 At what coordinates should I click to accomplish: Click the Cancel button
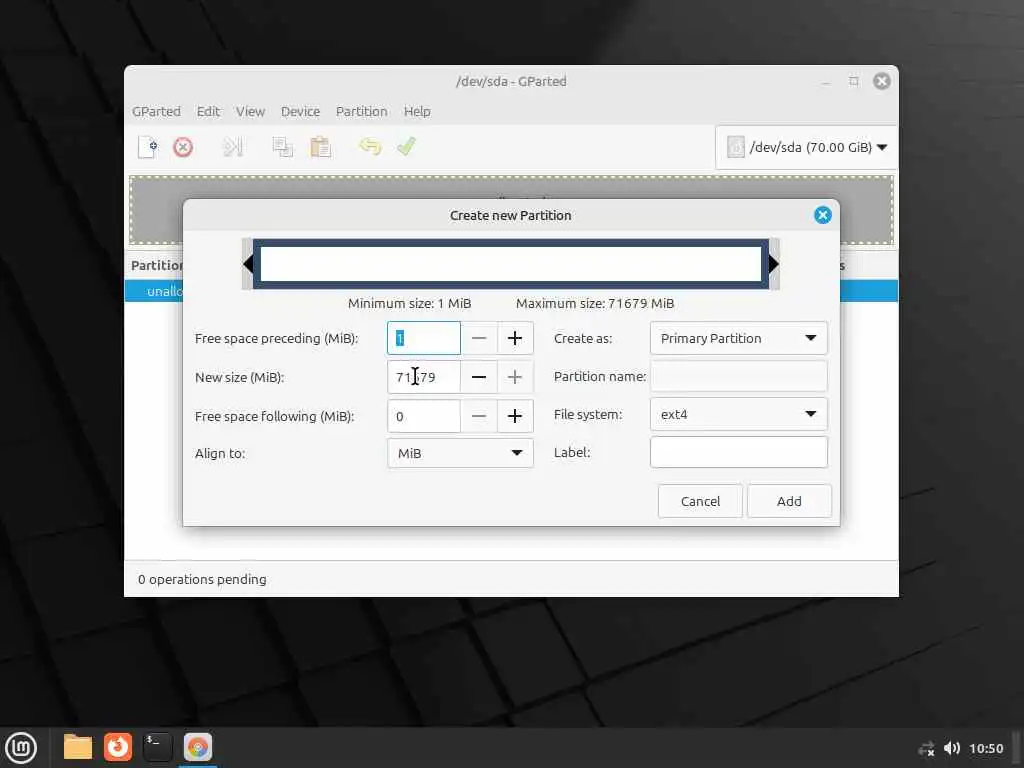700,501
